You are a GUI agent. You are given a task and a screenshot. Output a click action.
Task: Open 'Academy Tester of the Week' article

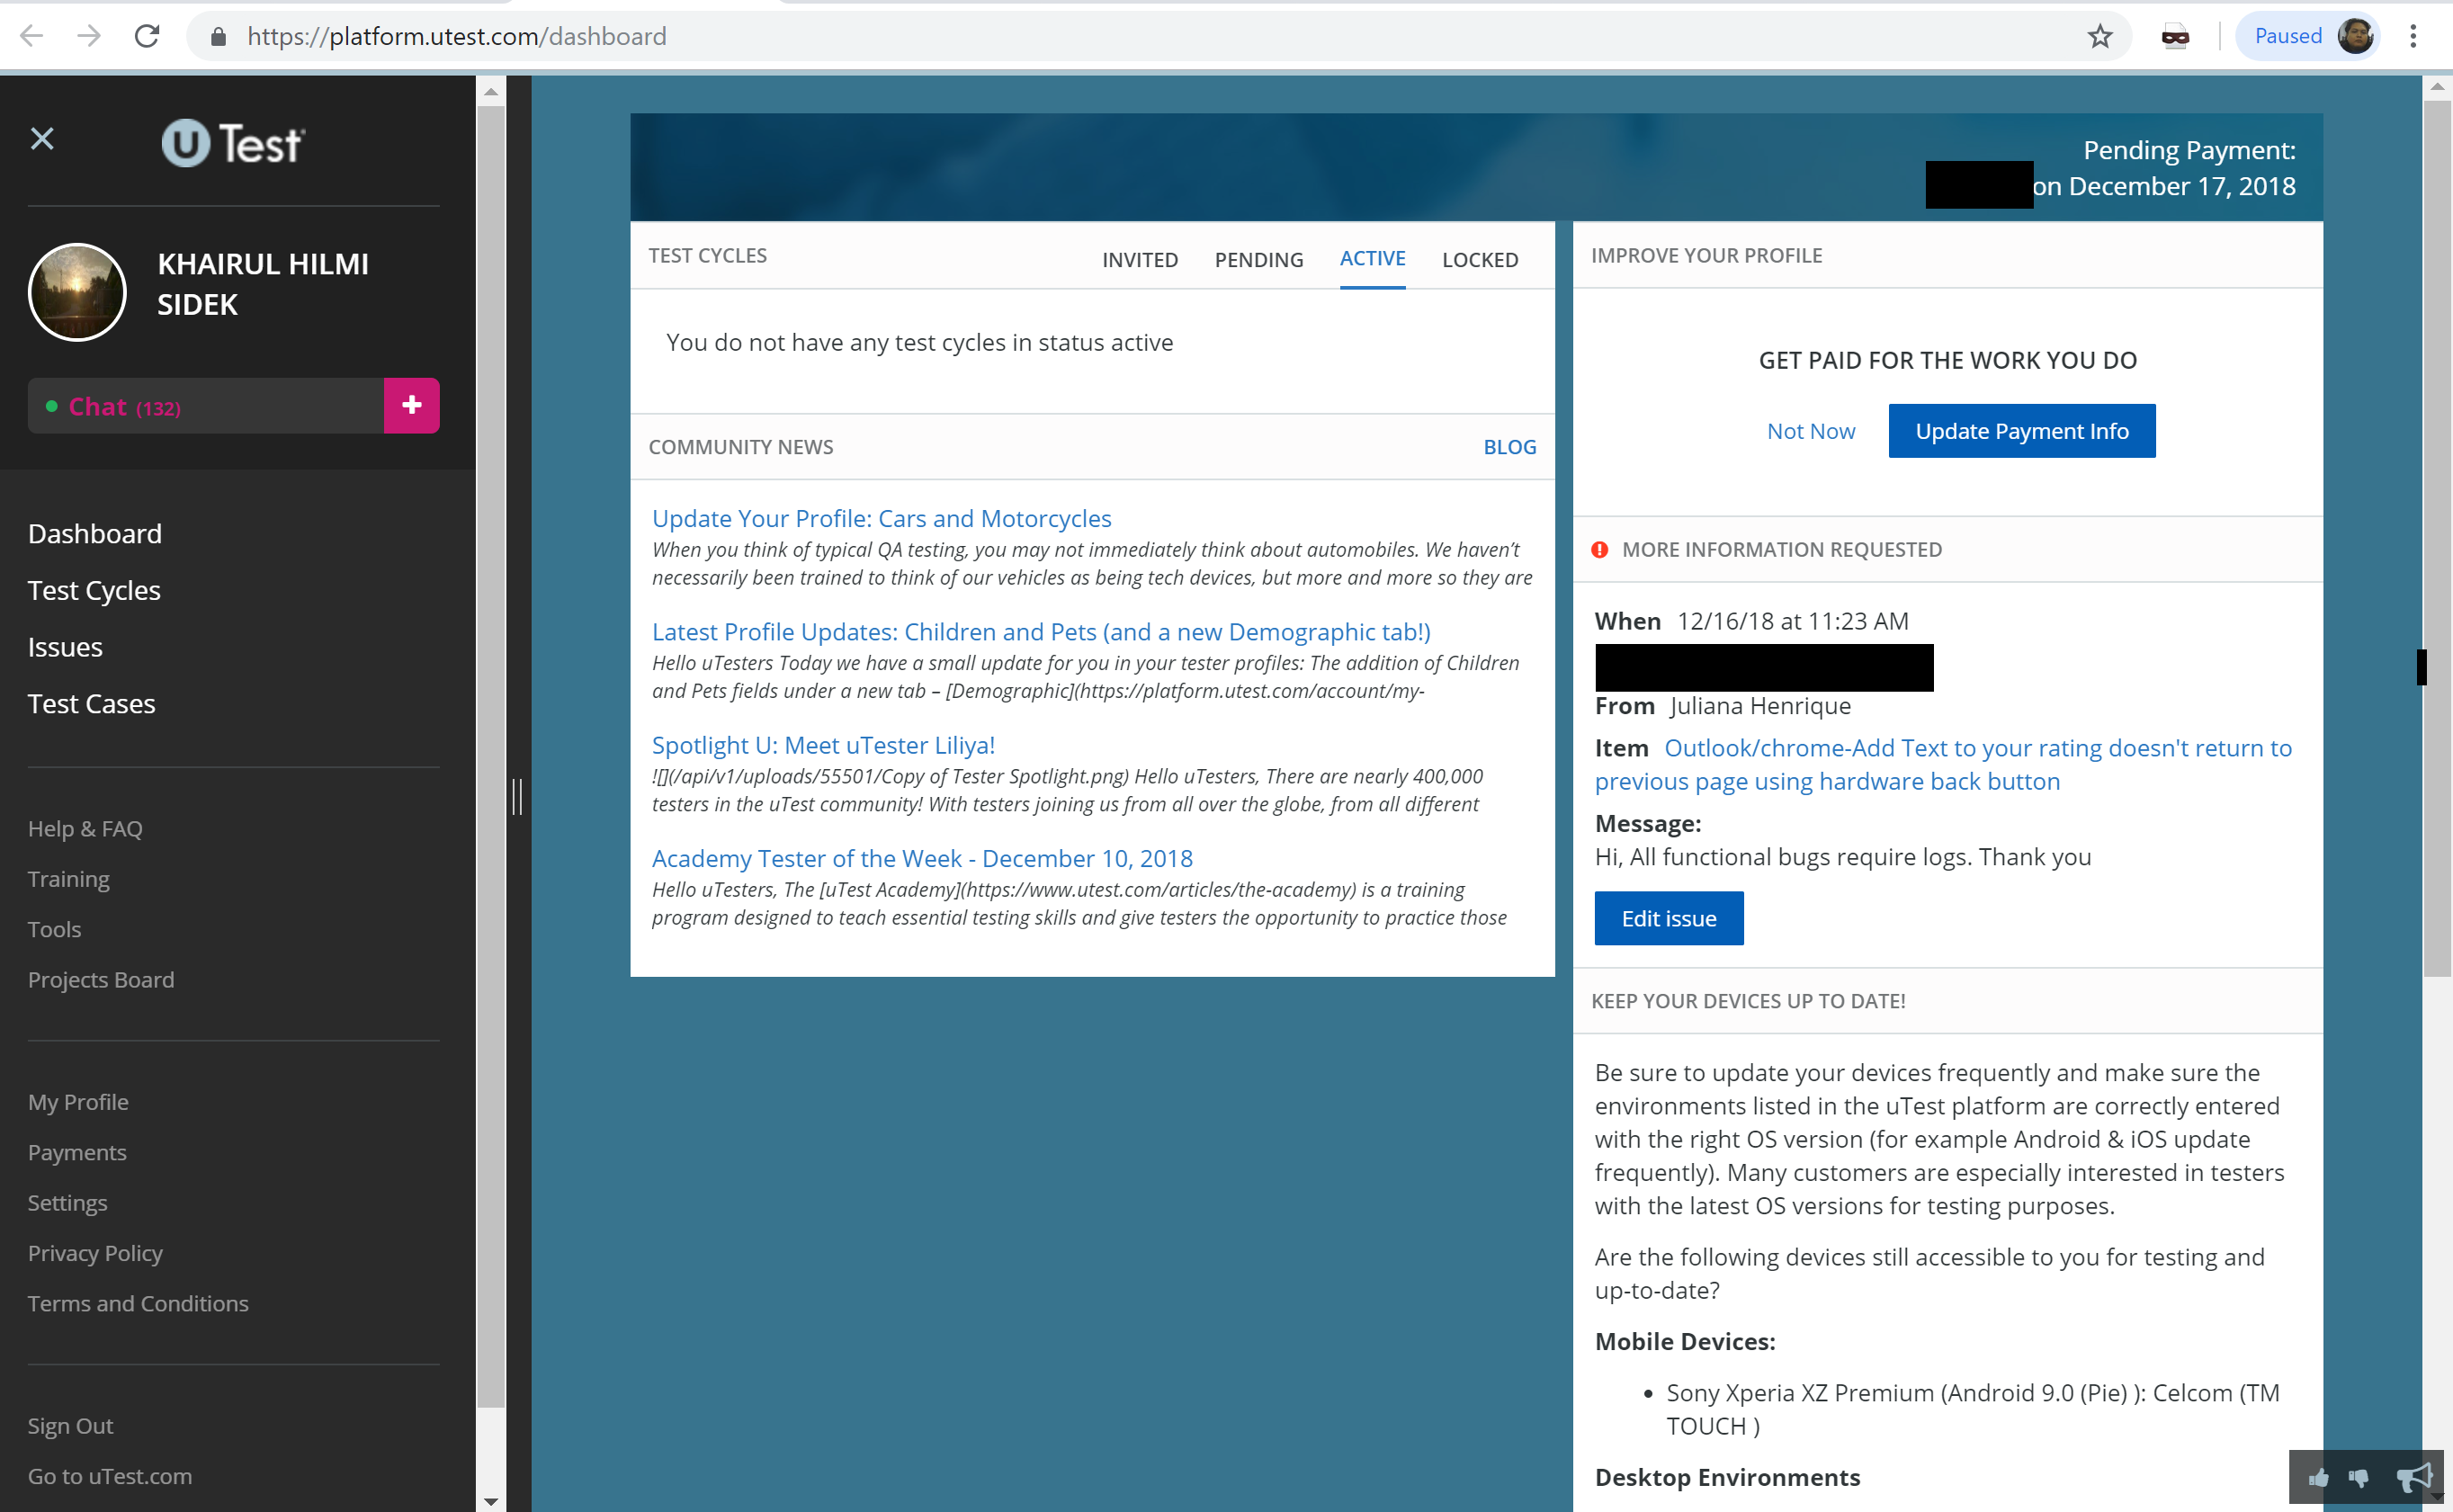pos(922,858)
